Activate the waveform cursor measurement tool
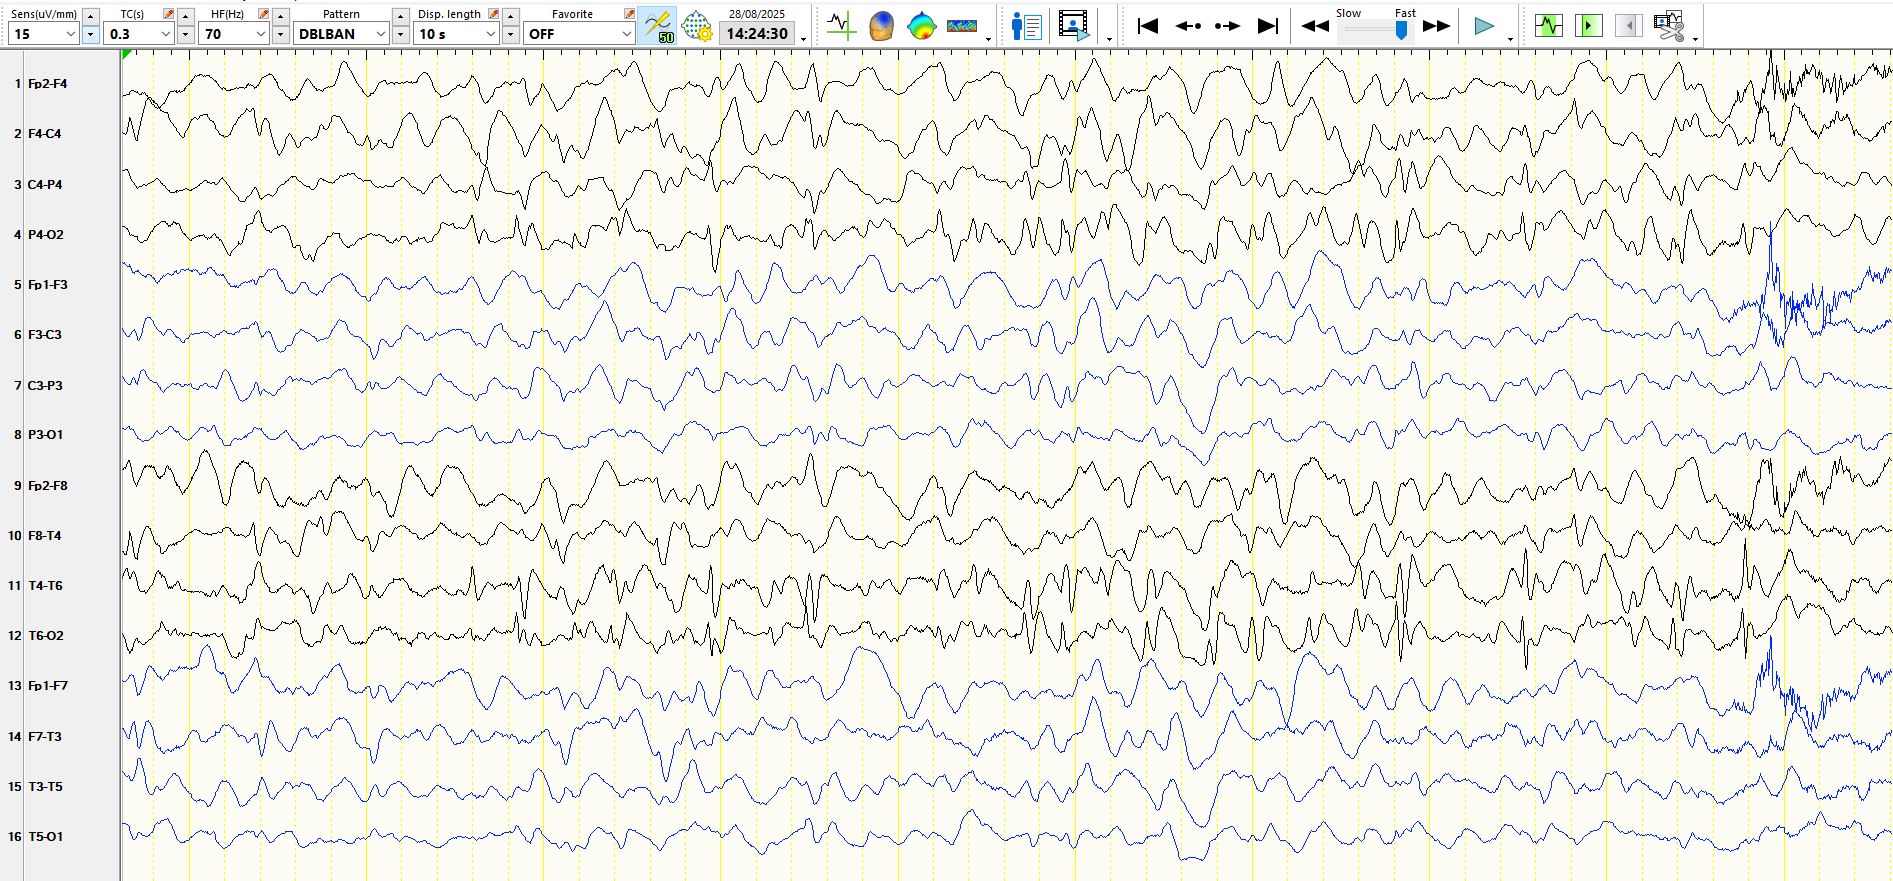The image size is (1893, 881). click(x=841, y=26)
